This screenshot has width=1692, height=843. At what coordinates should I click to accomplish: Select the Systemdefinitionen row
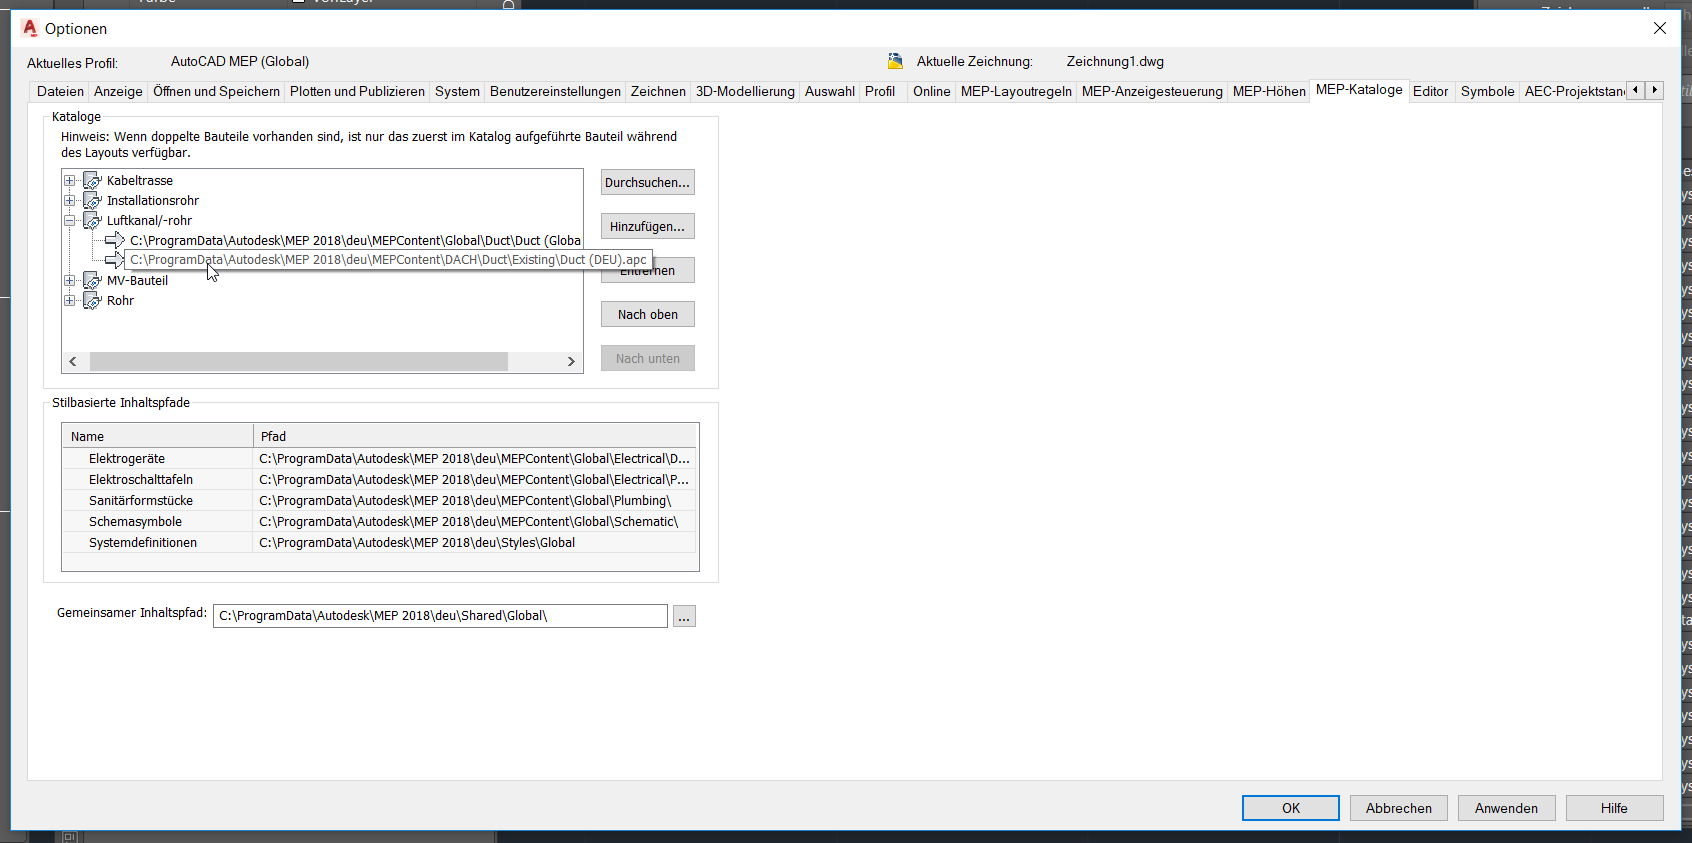point(379,542)
